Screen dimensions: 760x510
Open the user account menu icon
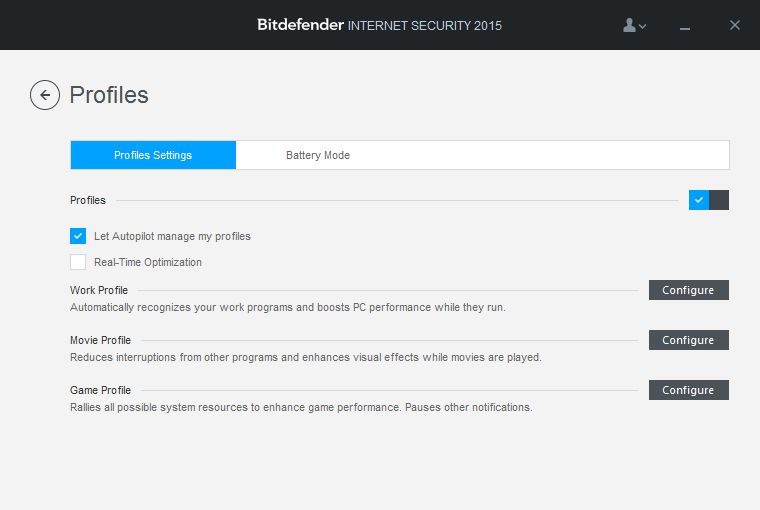pos(634,25)
